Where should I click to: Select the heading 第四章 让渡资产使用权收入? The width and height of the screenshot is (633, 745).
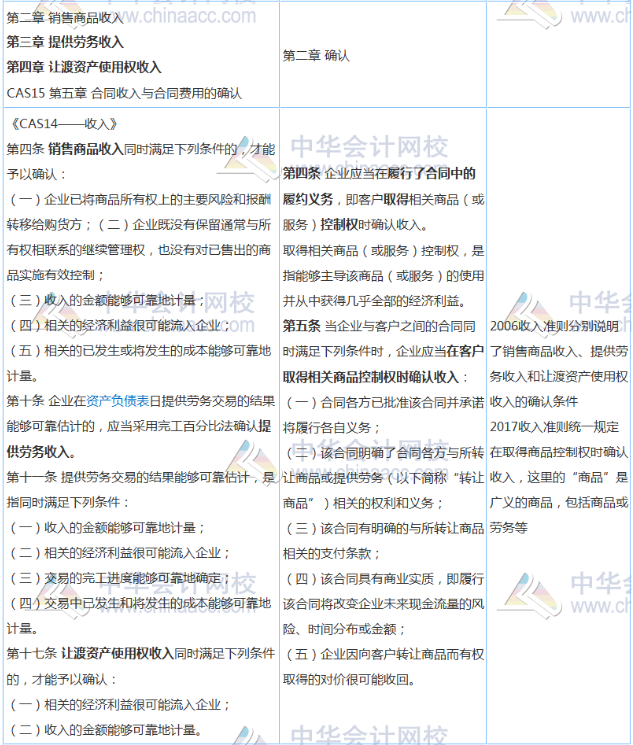[84, 67]
